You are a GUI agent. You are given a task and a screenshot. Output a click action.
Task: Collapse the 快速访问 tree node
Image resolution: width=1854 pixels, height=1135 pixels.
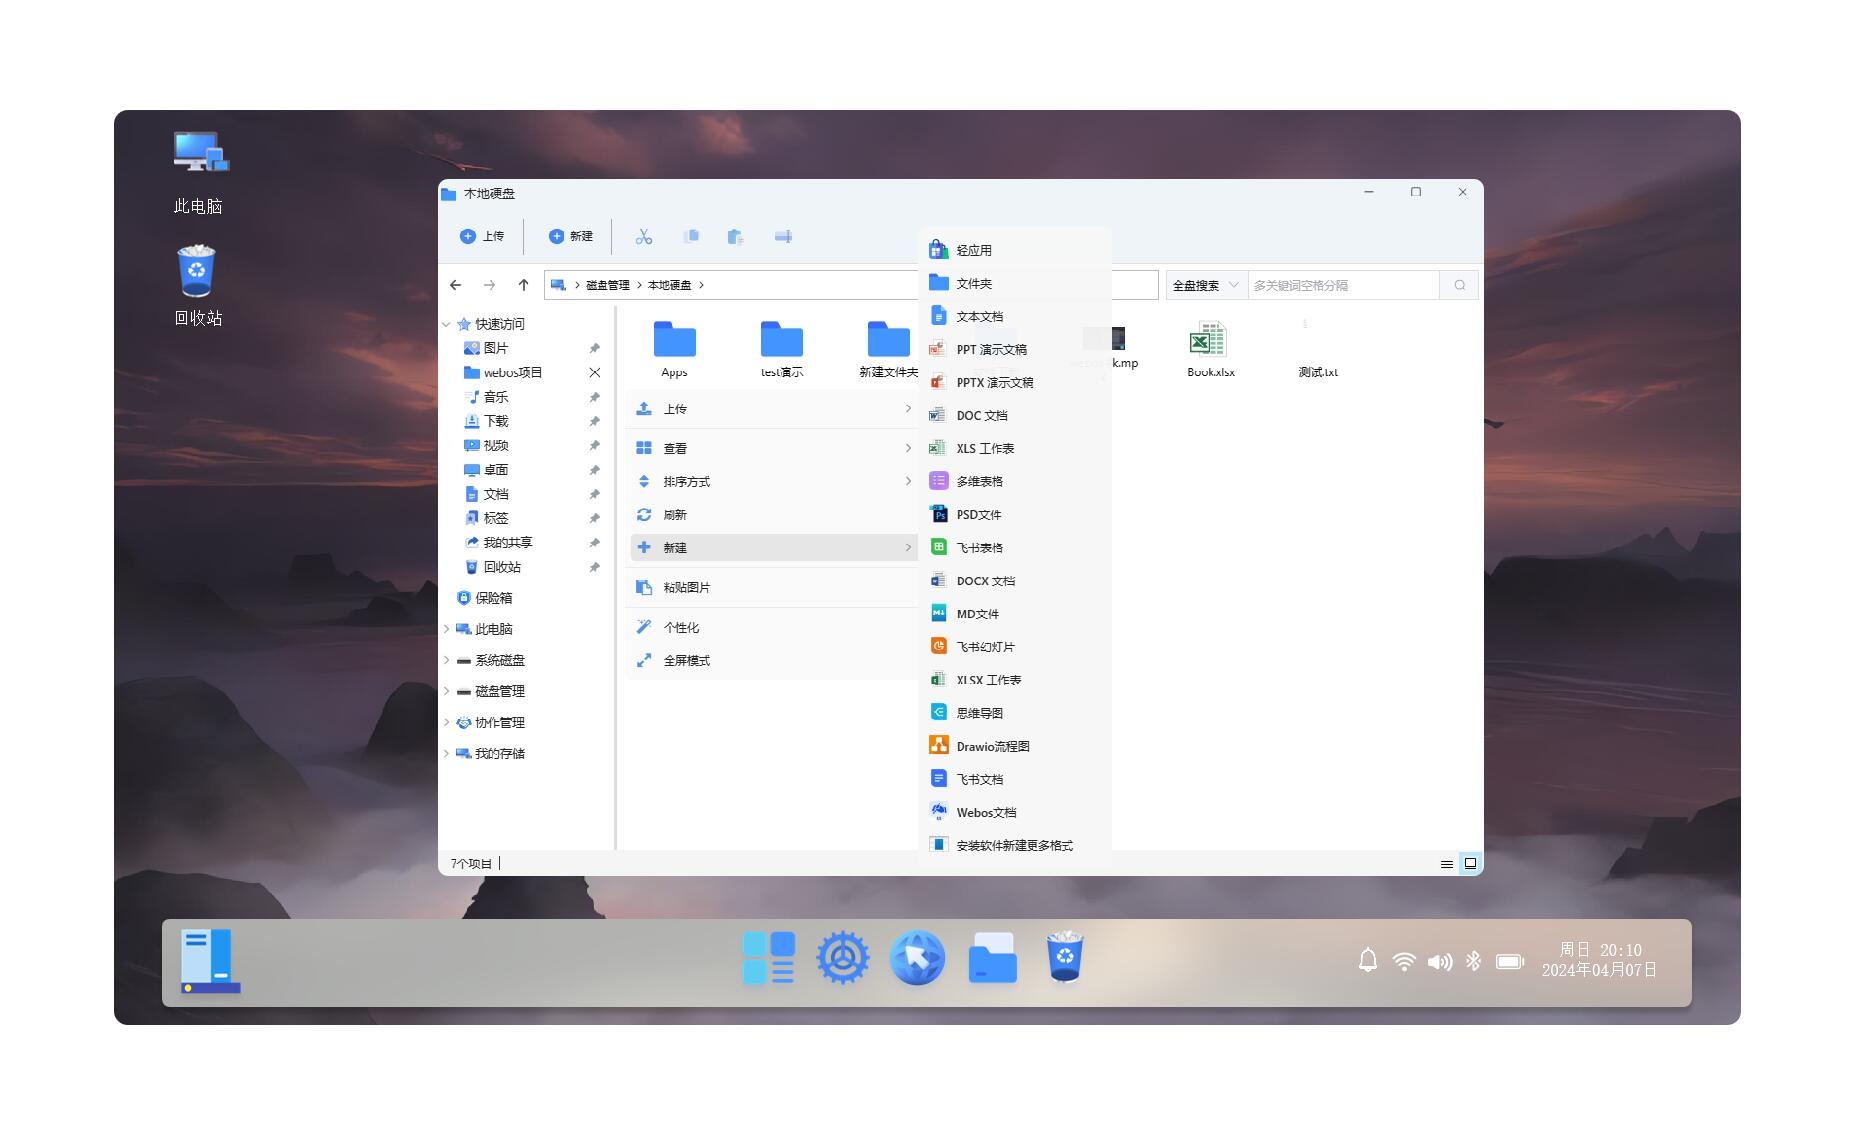446,325
